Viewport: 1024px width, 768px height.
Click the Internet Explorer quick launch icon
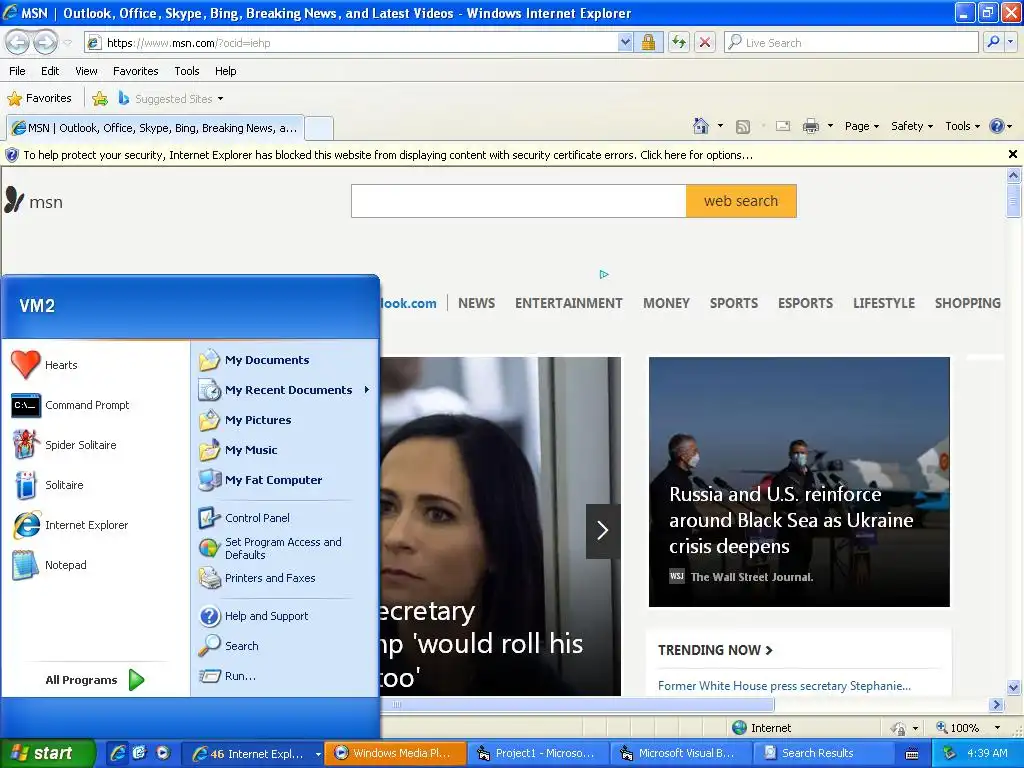118,753
